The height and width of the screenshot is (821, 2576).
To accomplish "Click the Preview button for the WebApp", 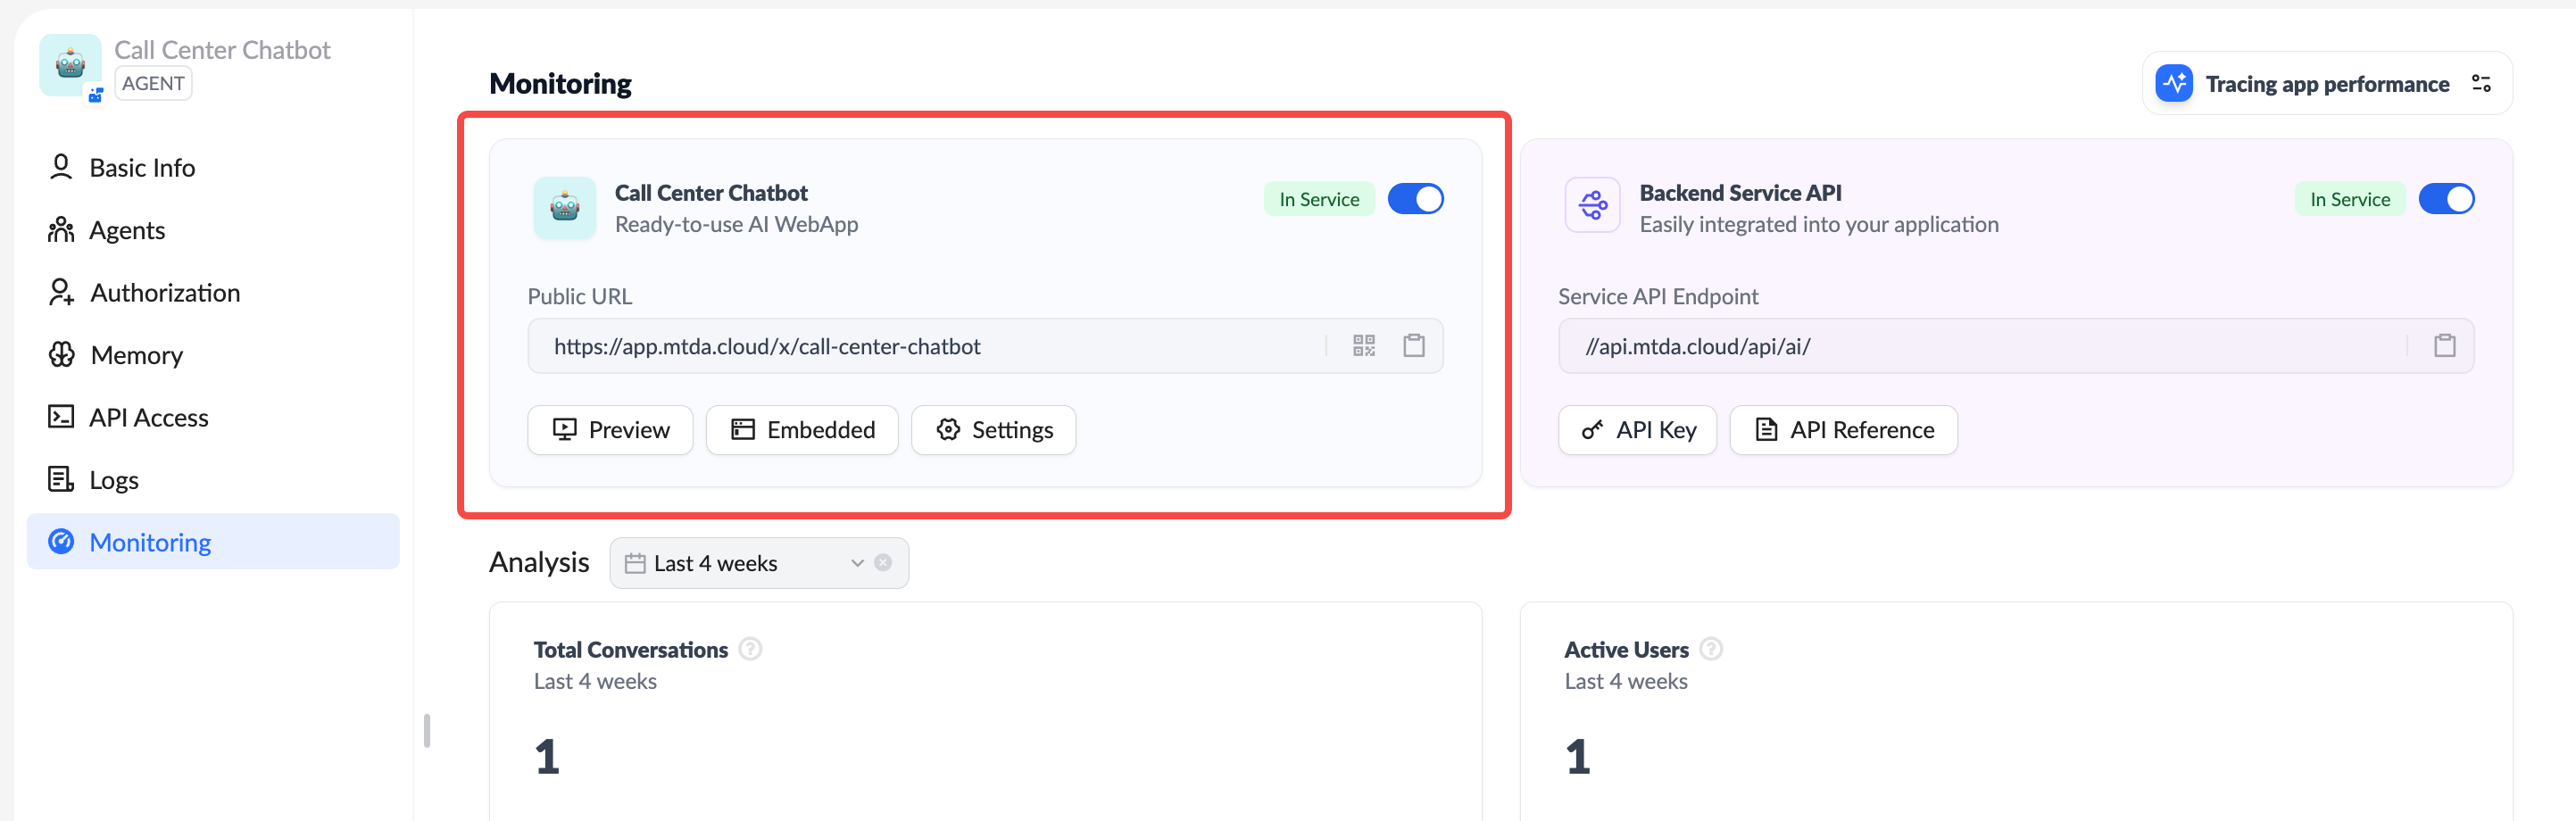I will coord(610,429).
